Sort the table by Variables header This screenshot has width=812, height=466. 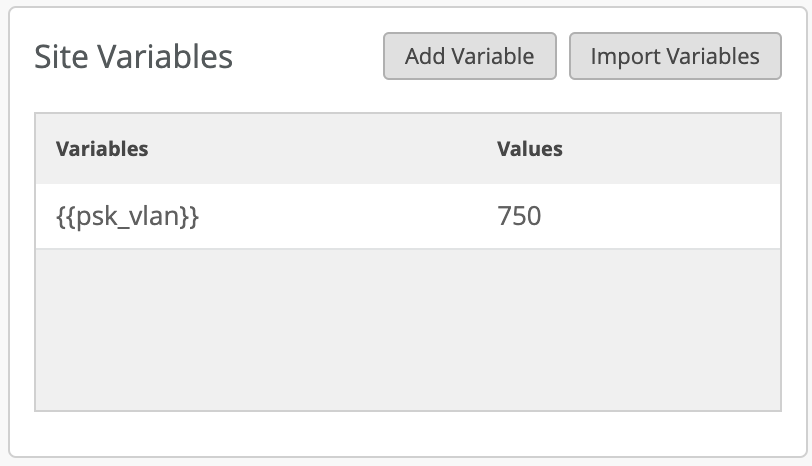102,149
